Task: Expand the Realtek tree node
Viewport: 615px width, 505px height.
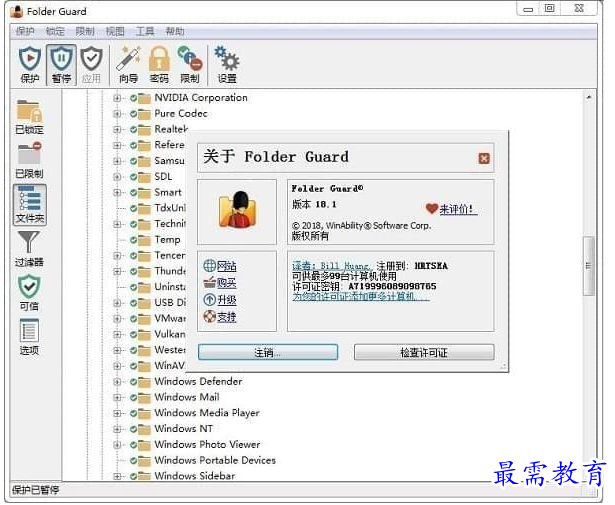Action: click(x=117, y=129)
